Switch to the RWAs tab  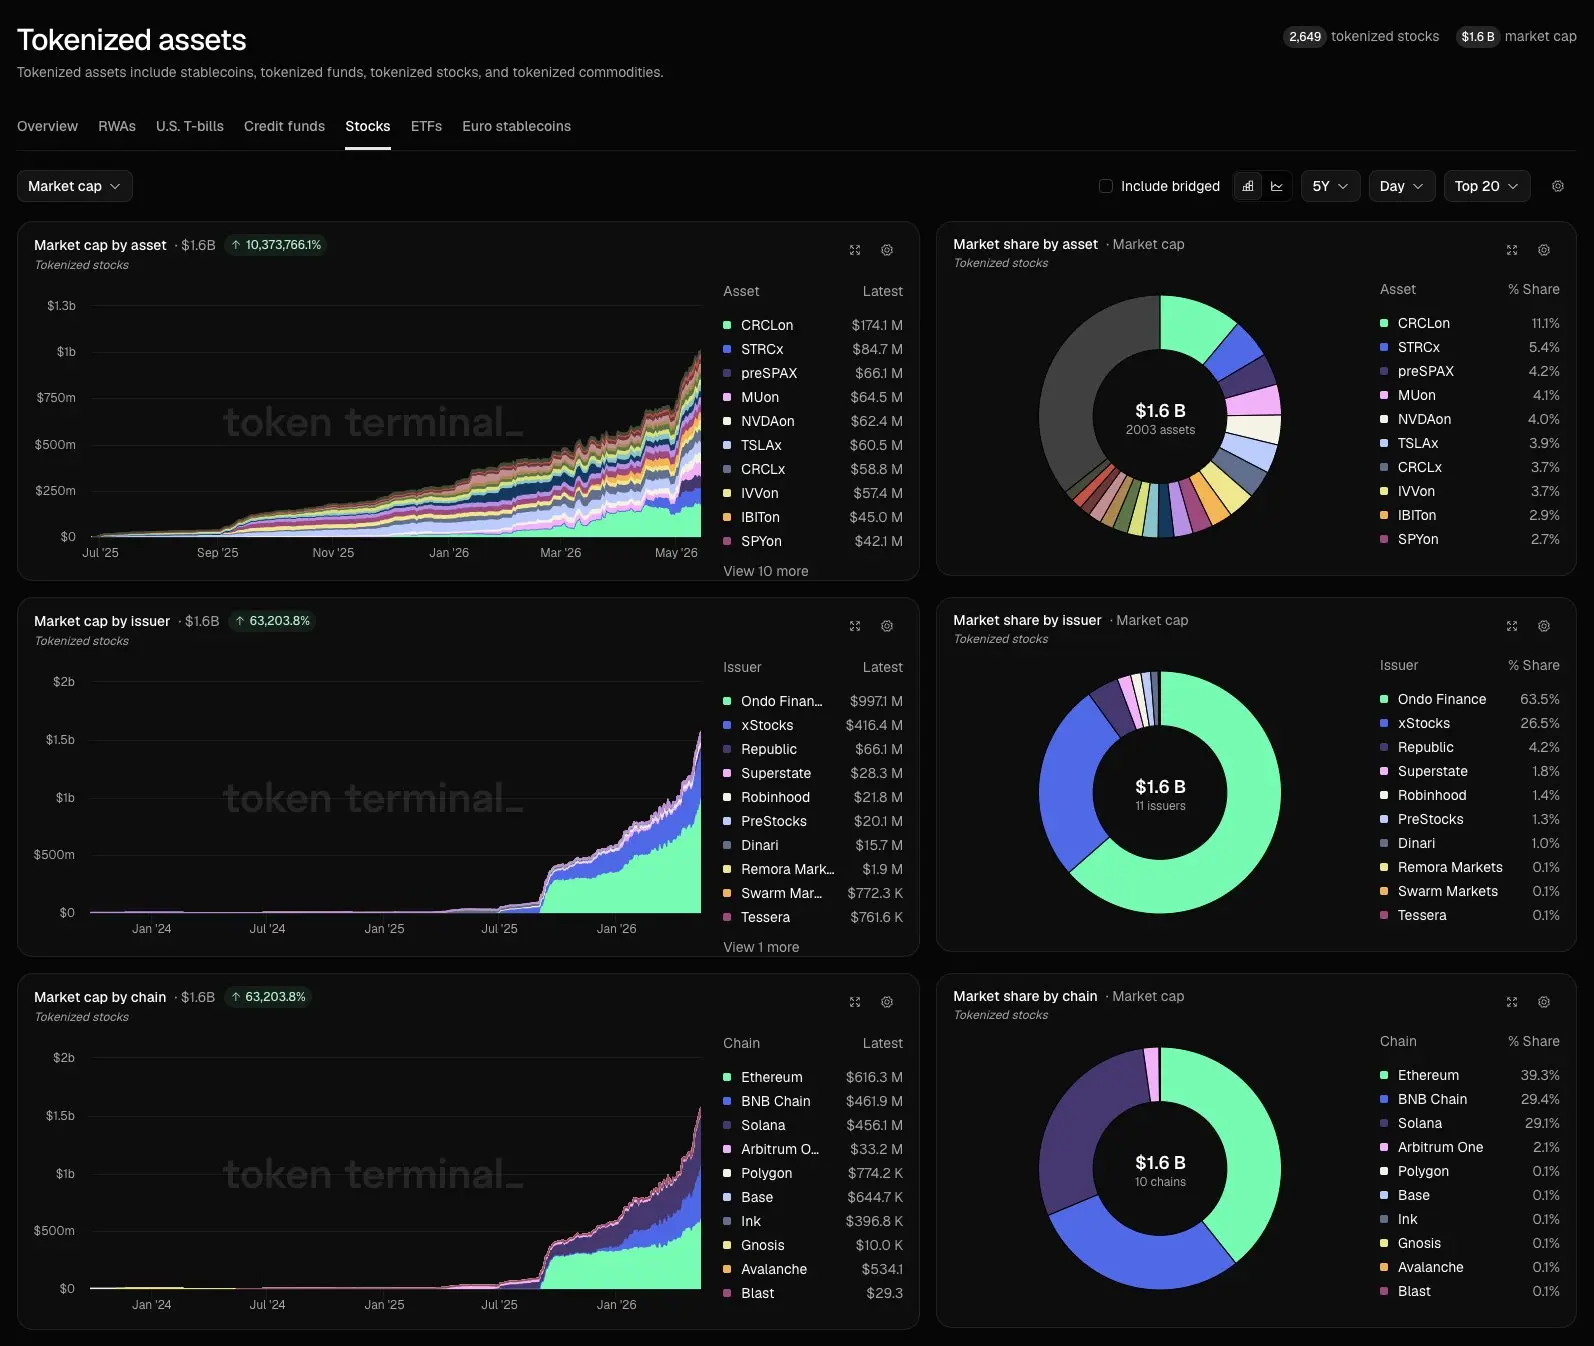point(117,126)
